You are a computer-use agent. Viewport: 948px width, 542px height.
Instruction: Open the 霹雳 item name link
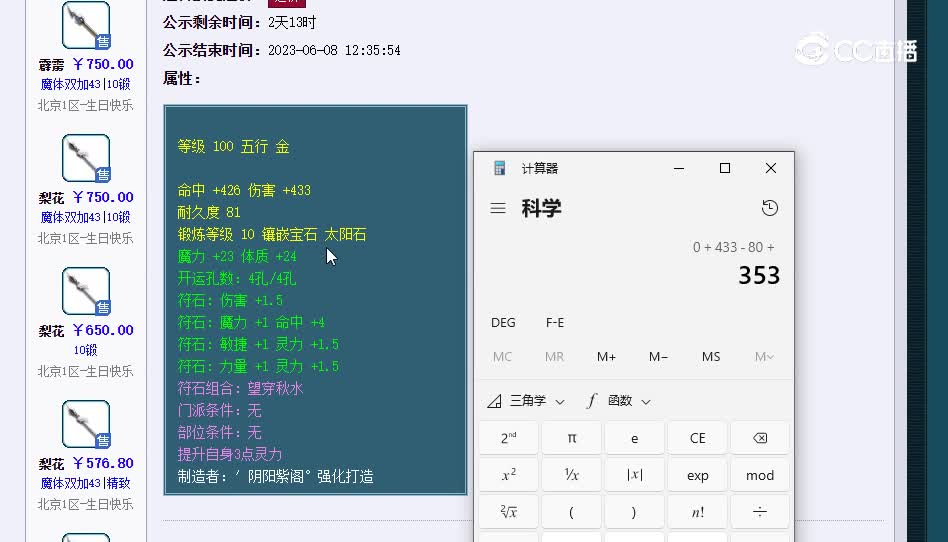51,65
